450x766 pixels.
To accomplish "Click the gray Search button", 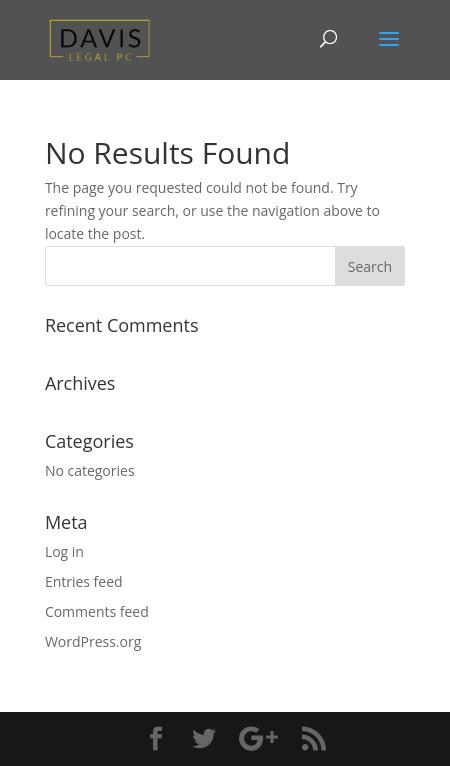I will pyautogui.click(x=370, y=266).
